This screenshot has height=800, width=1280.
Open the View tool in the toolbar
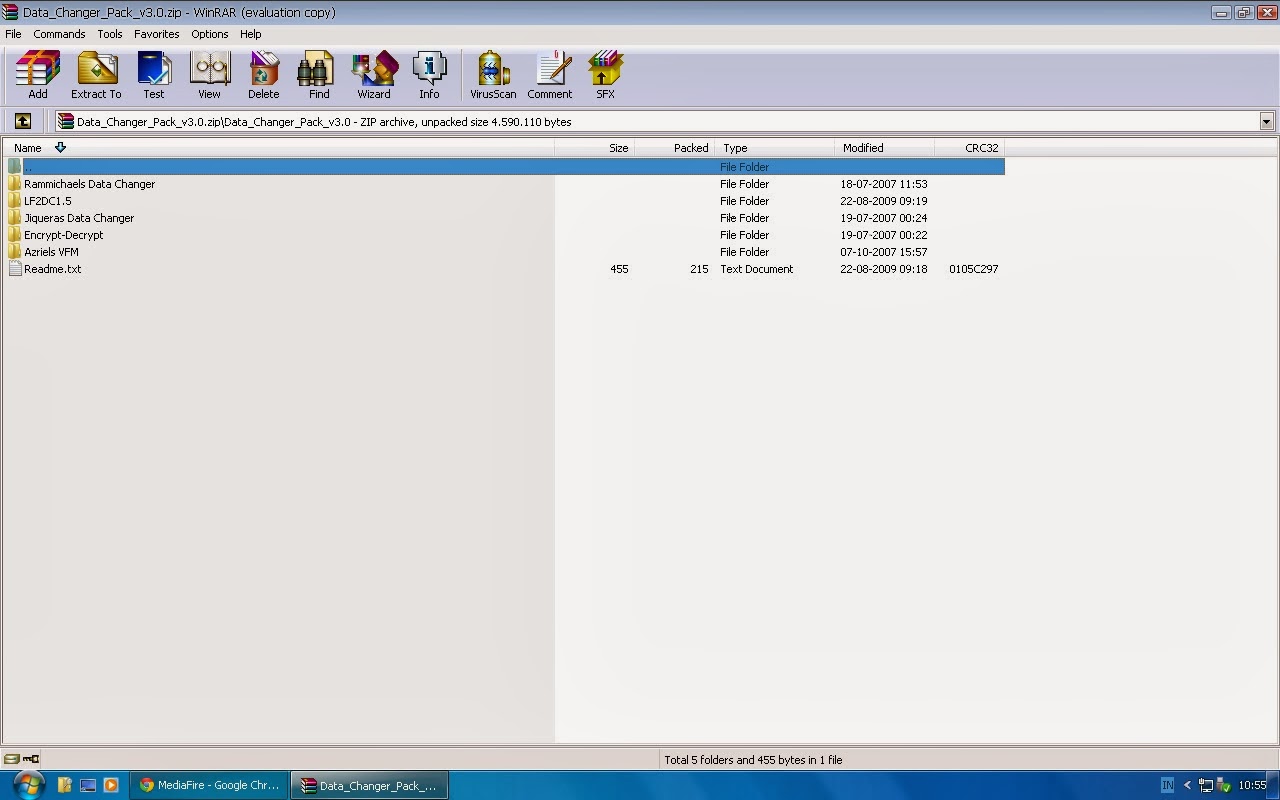(x=209, y=76)
